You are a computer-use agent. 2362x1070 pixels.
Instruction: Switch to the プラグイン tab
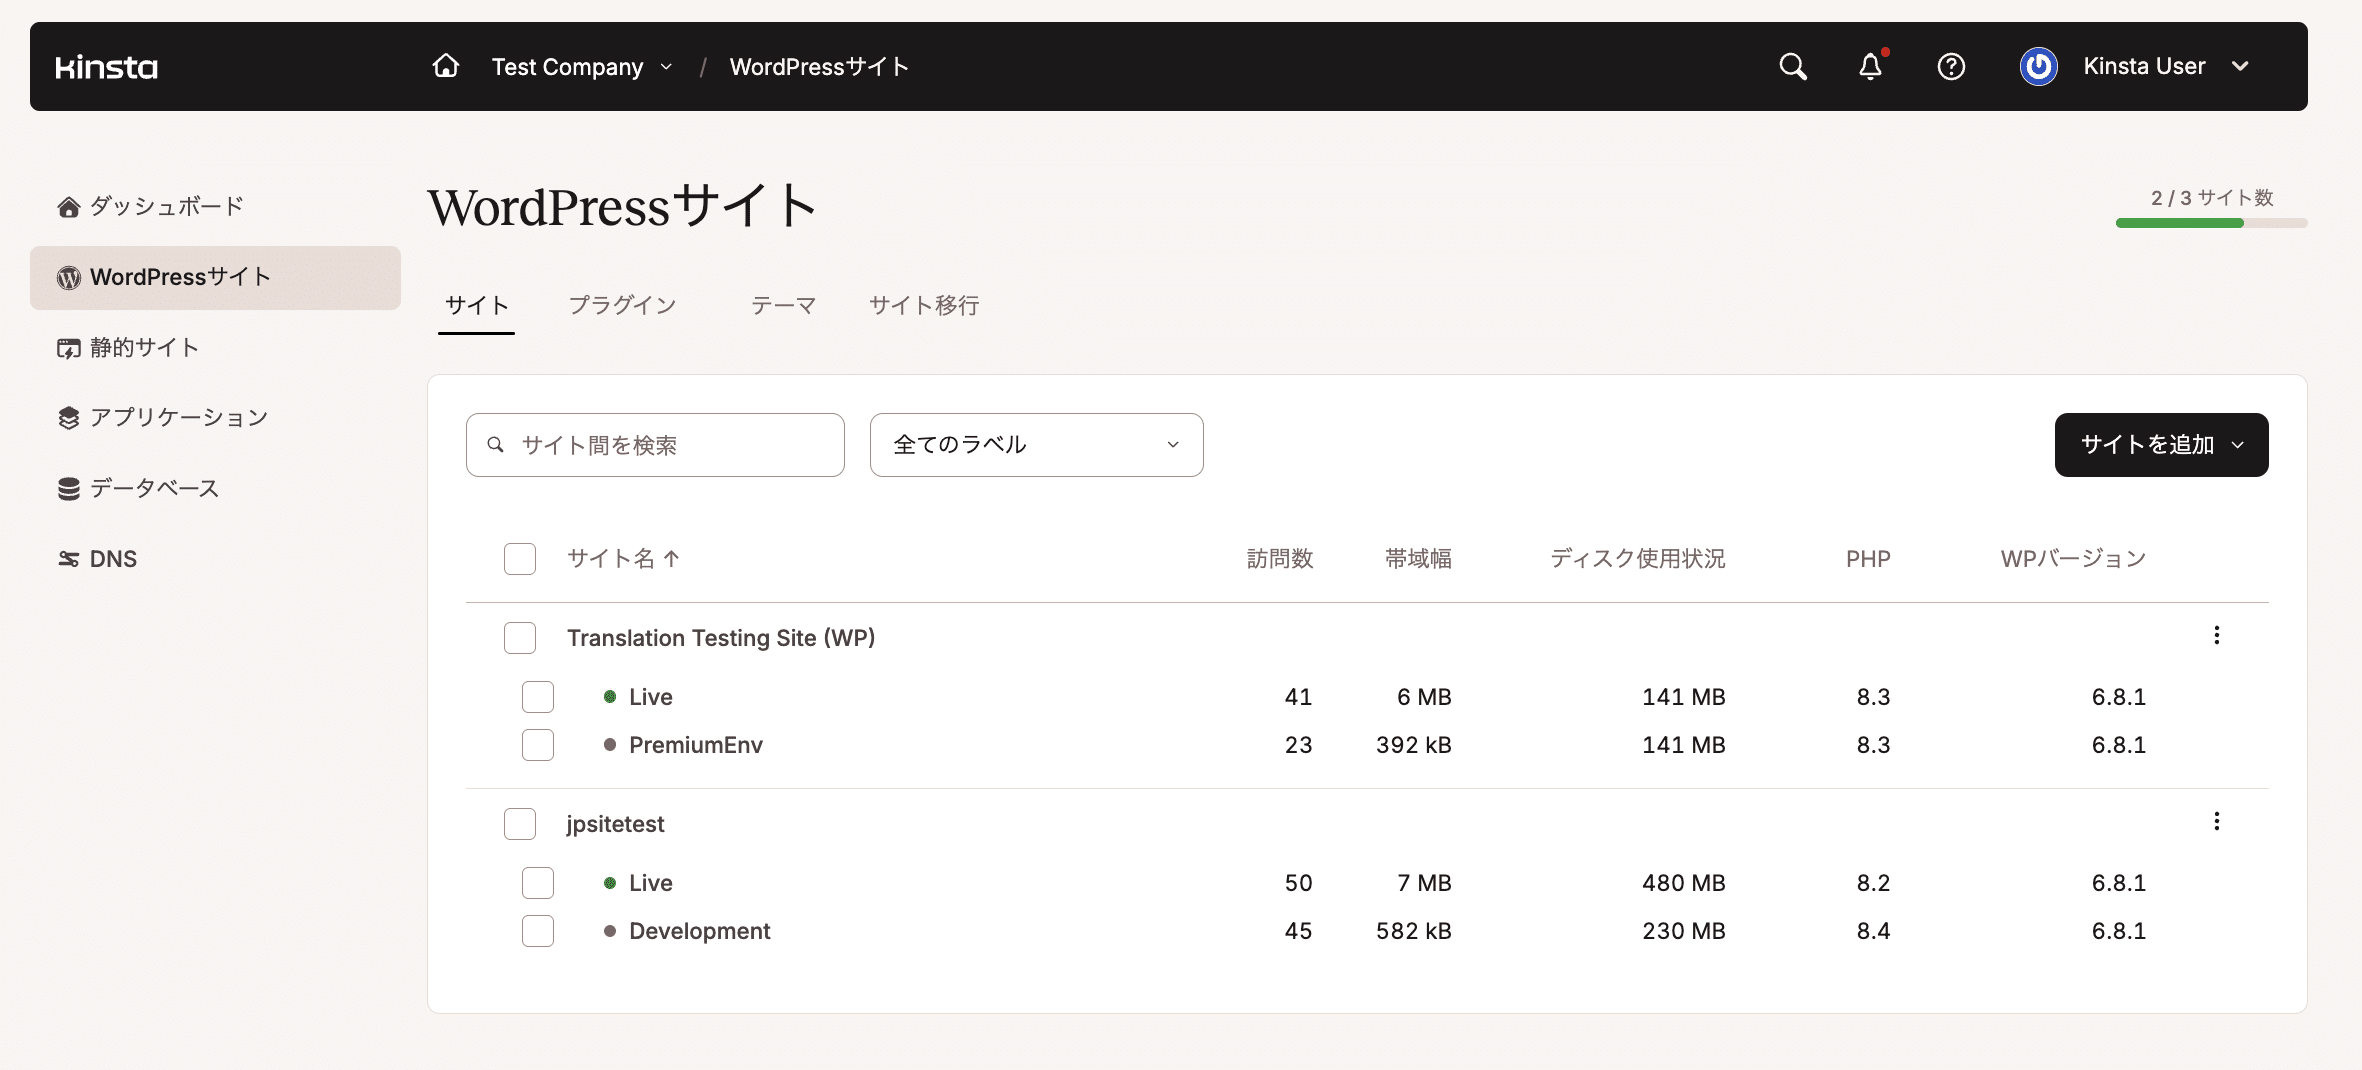point(623,305)
